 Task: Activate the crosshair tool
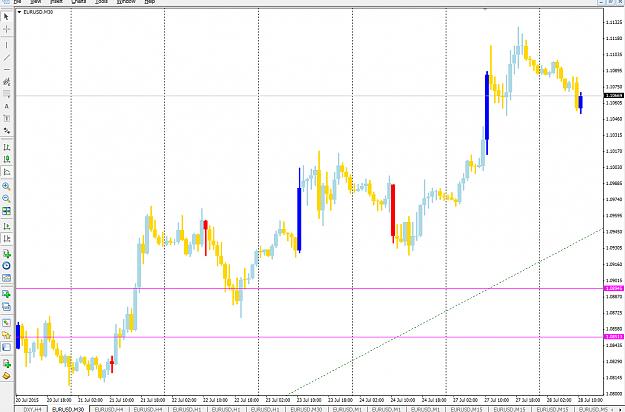6,29
